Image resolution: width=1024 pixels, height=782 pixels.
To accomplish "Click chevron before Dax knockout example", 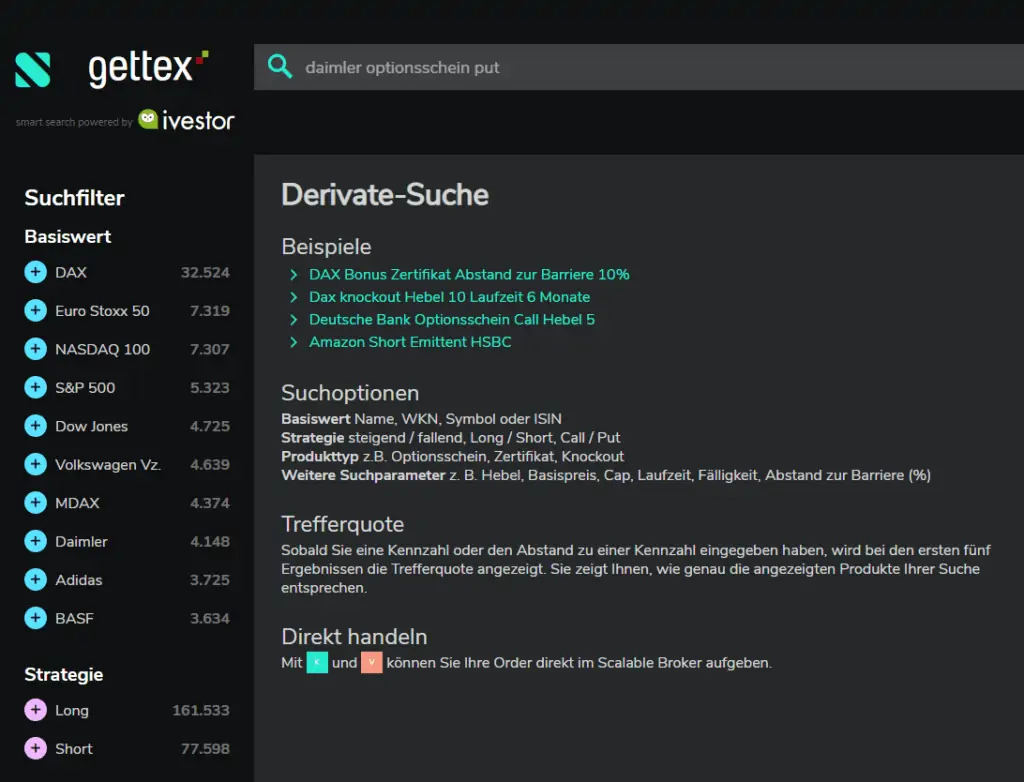I will tap(293, 297).
